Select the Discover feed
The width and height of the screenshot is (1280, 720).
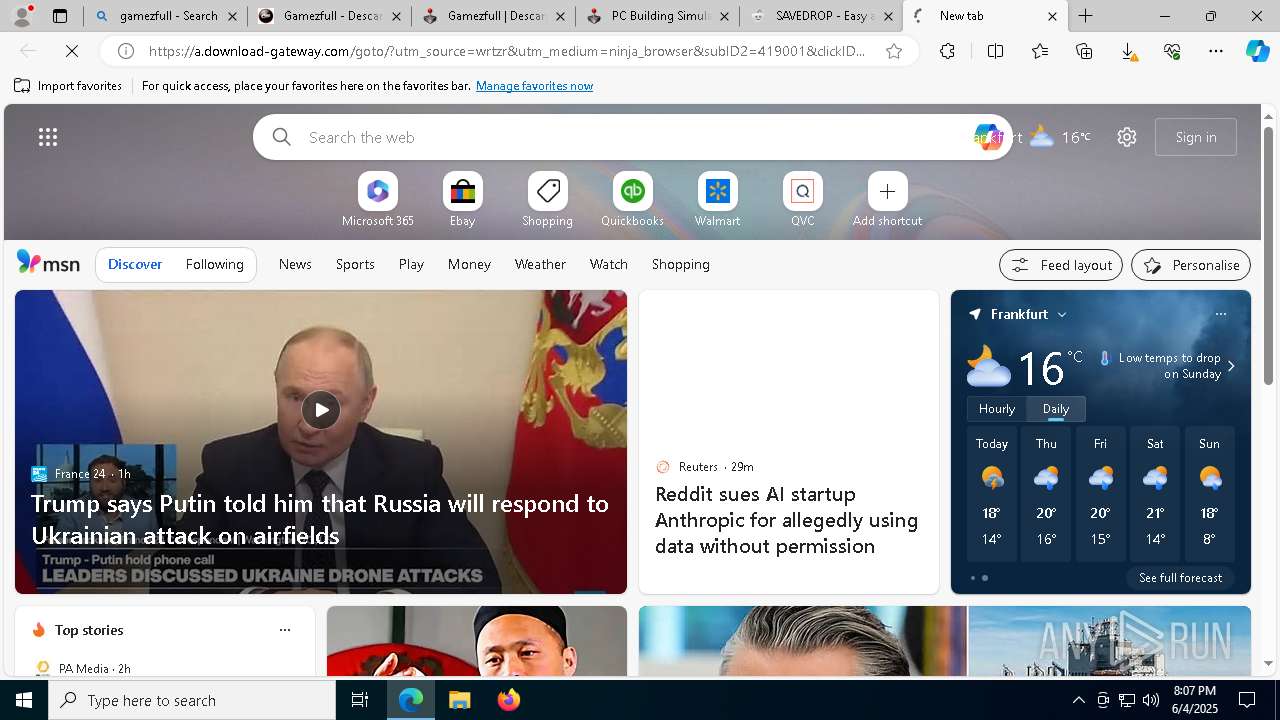[x=135, y=264]
